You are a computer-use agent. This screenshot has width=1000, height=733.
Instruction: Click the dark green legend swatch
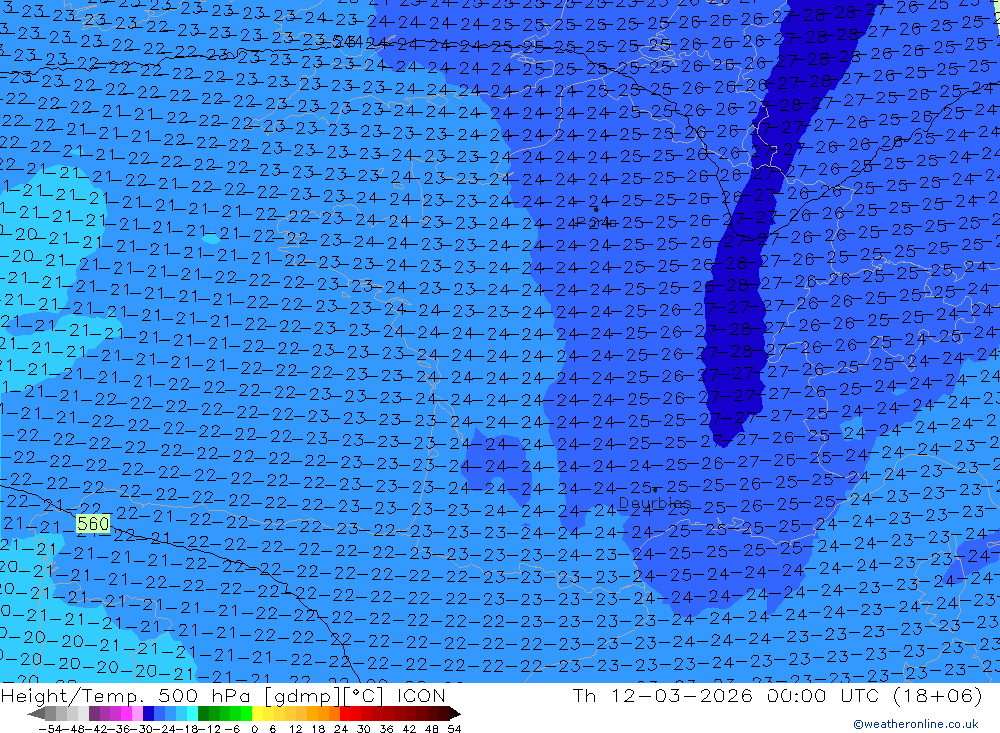[203, 714]
